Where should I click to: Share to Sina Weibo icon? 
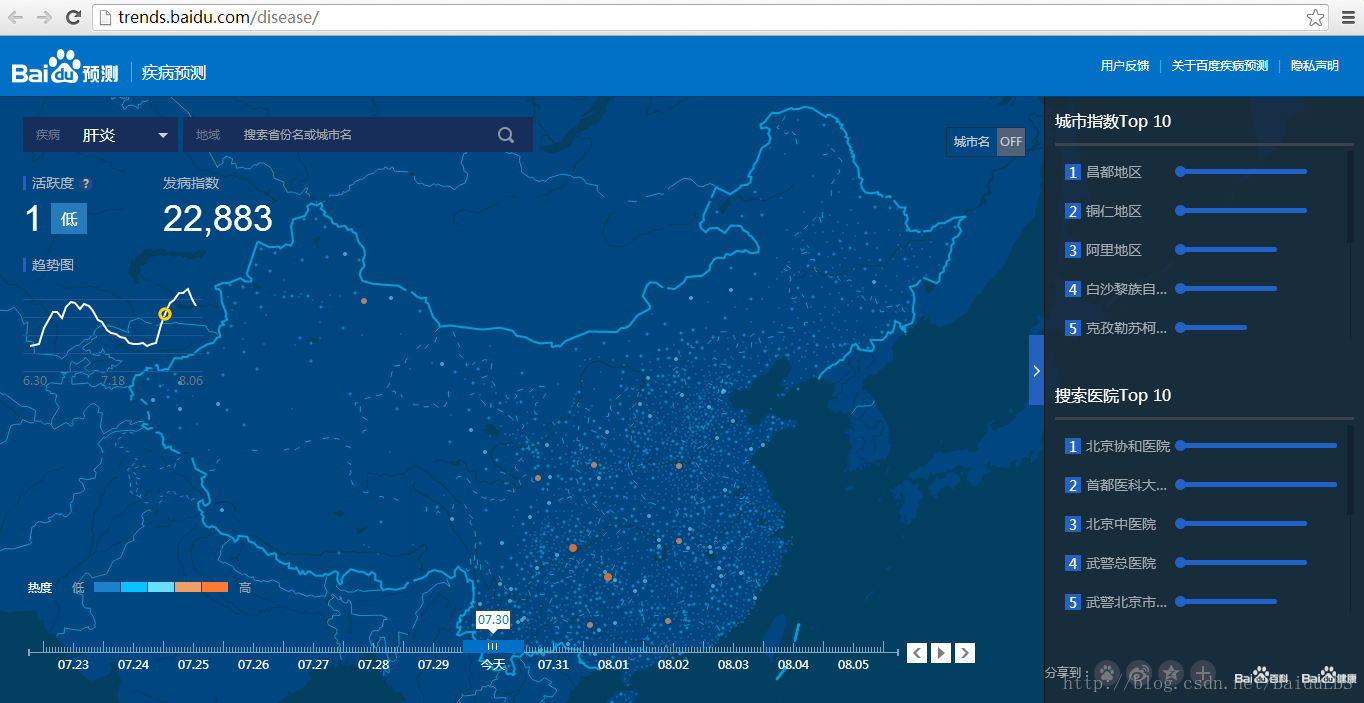[1139, 674]
